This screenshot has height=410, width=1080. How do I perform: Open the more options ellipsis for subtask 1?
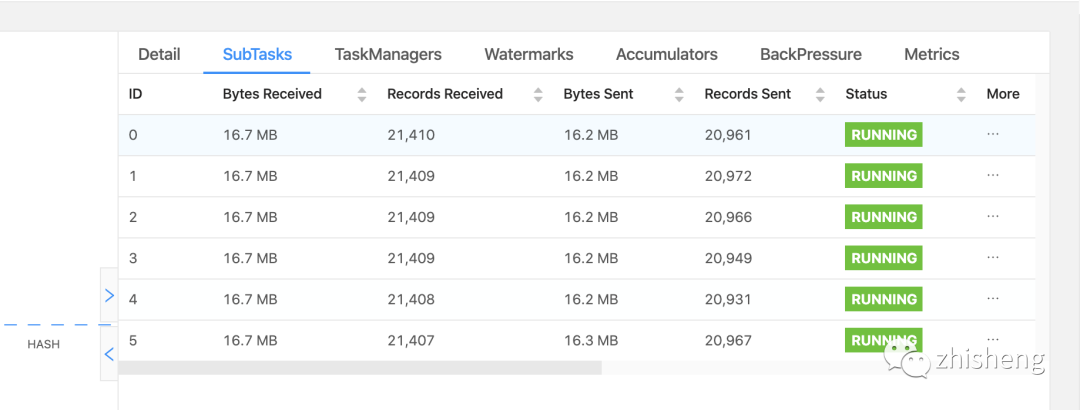click(x=993, y=175)
